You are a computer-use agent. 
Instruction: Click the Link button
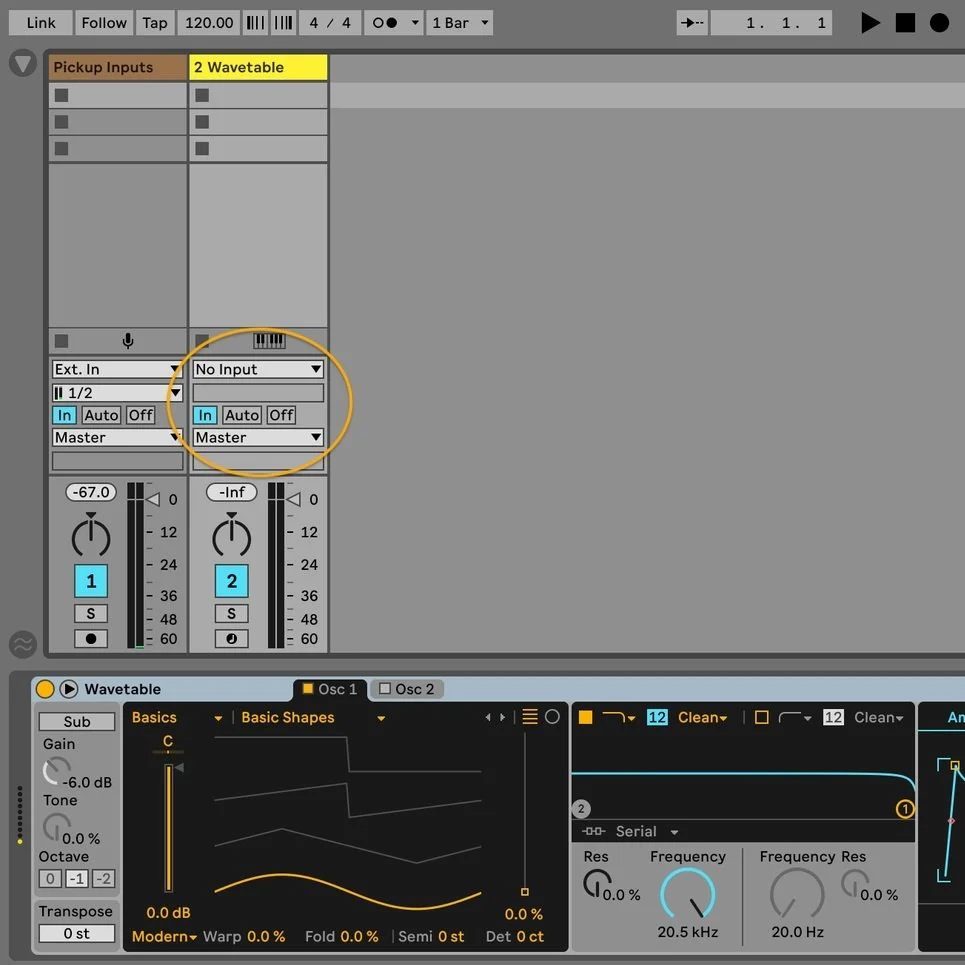(x=41, y=23)
